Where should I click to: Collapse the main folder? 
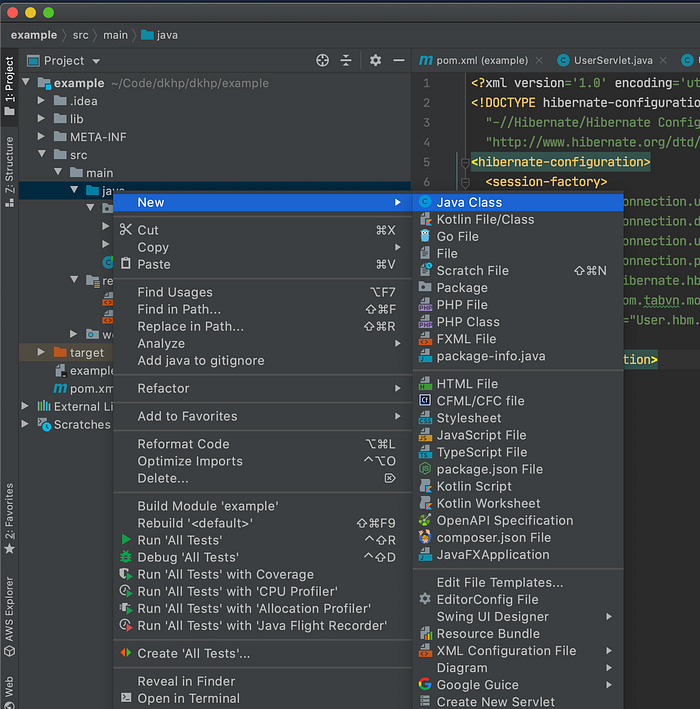click(58, 172)
